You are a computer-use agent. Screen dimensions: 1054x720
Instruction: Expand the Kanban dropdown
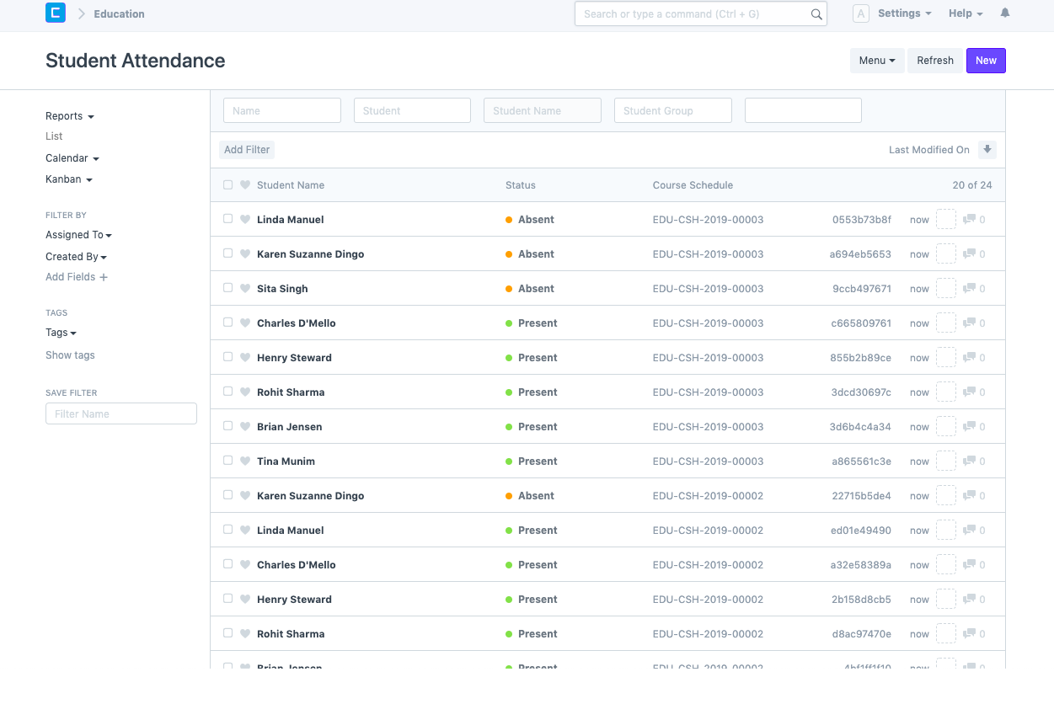click(x=69, y=179)
